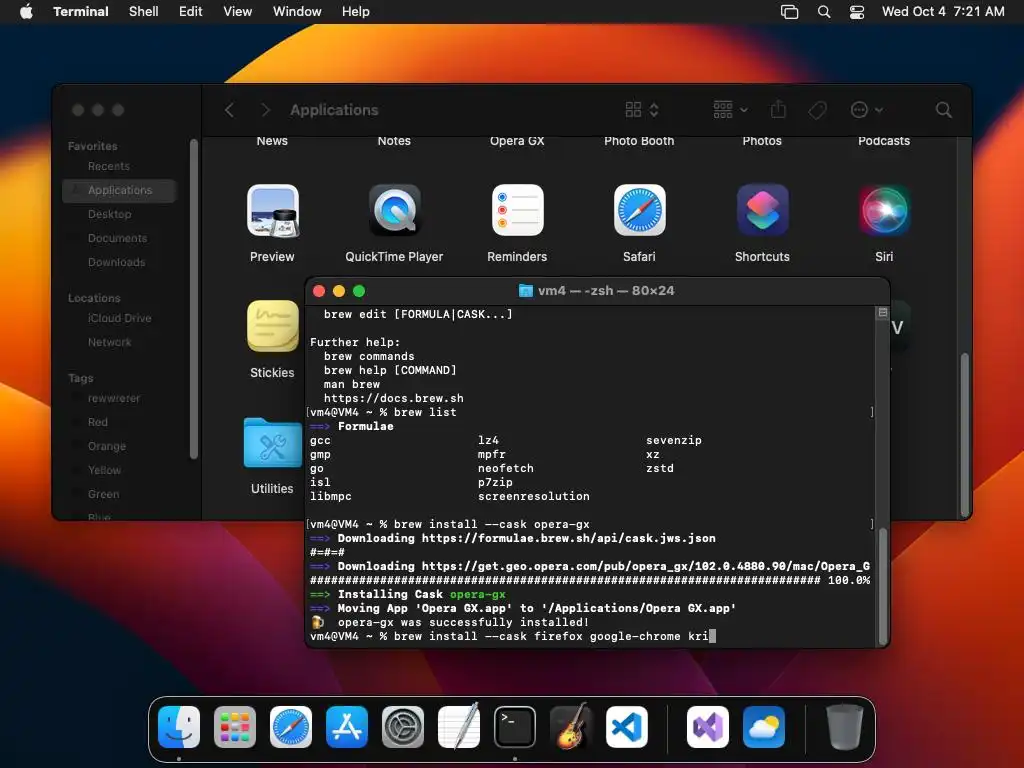
Task: Click the Finder search magnifier icon
Action: coord(944,110)
